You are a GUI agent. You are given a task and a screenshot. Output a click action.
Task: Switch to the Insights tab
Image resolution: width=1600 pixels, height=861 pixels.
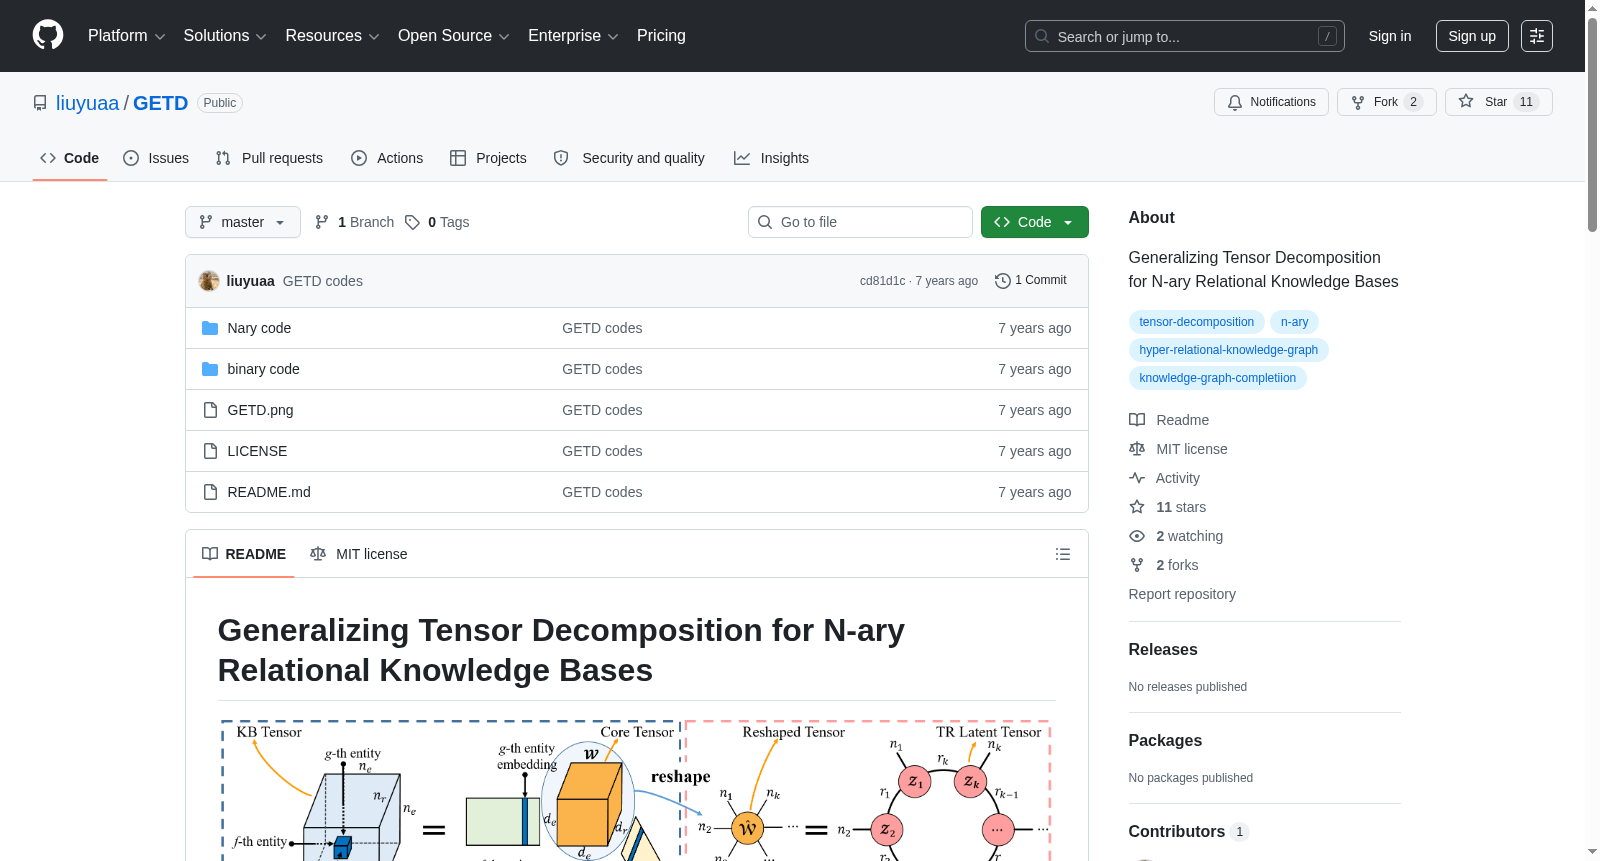click(771, 158)
